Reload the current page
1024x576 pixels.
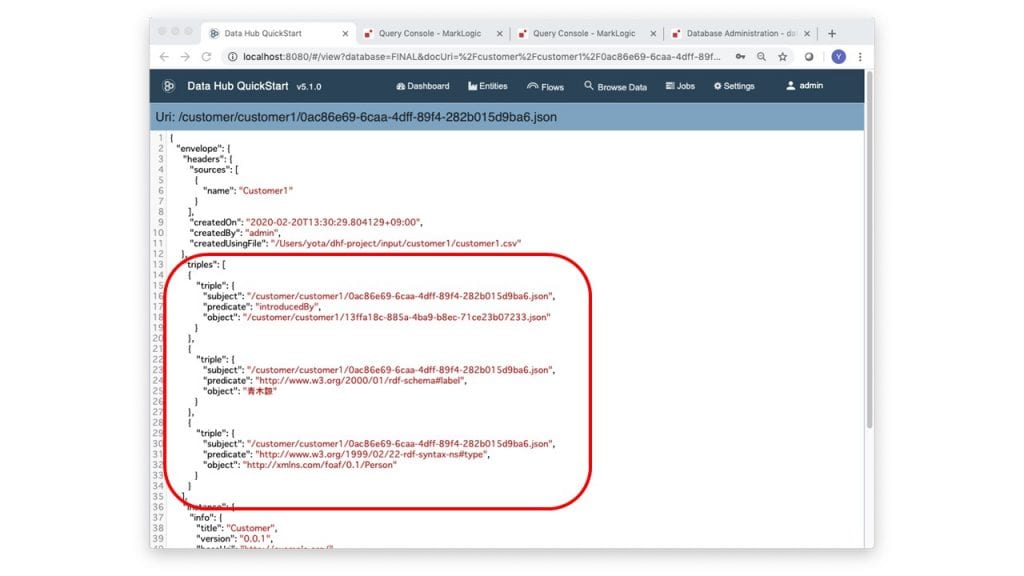pos(207,57)
